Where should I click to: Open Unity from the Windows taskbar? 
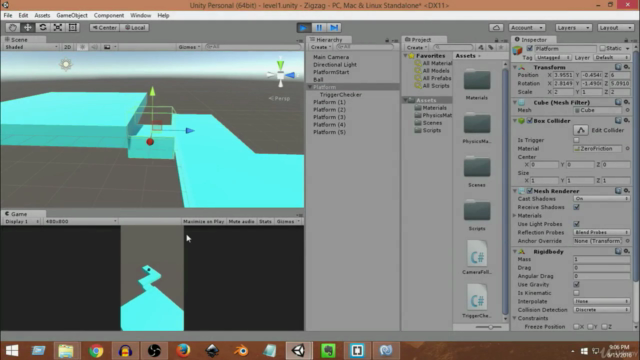(299, 350)
